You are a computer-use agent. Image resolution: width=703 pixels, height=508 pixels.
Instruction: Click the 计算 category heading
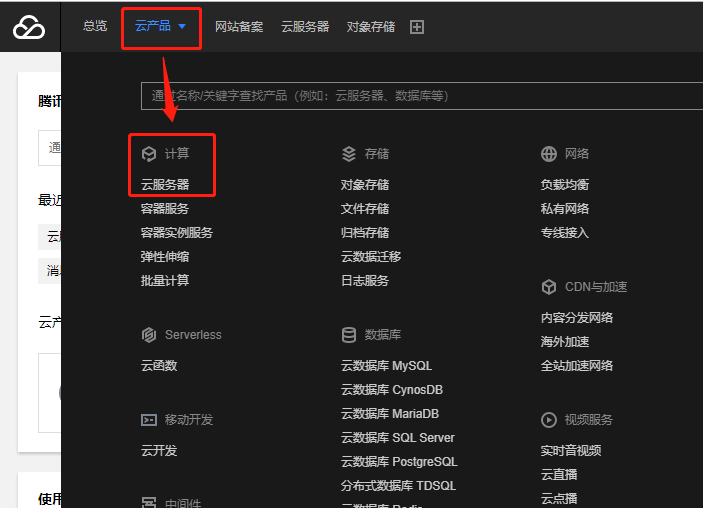point(177,154)
